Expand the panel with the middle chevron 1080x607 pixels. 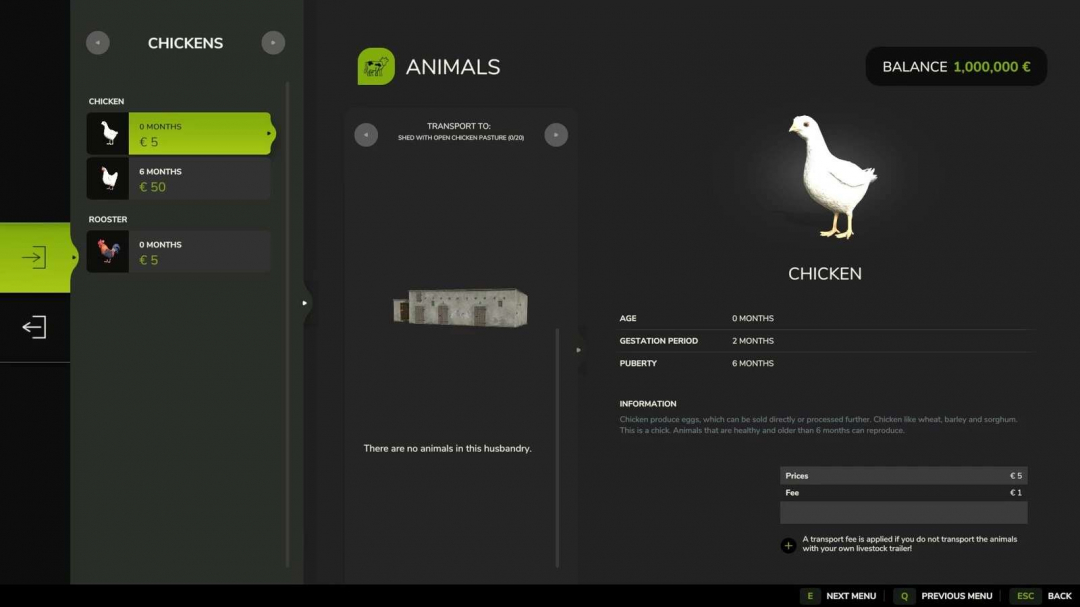tap(305, 302)
